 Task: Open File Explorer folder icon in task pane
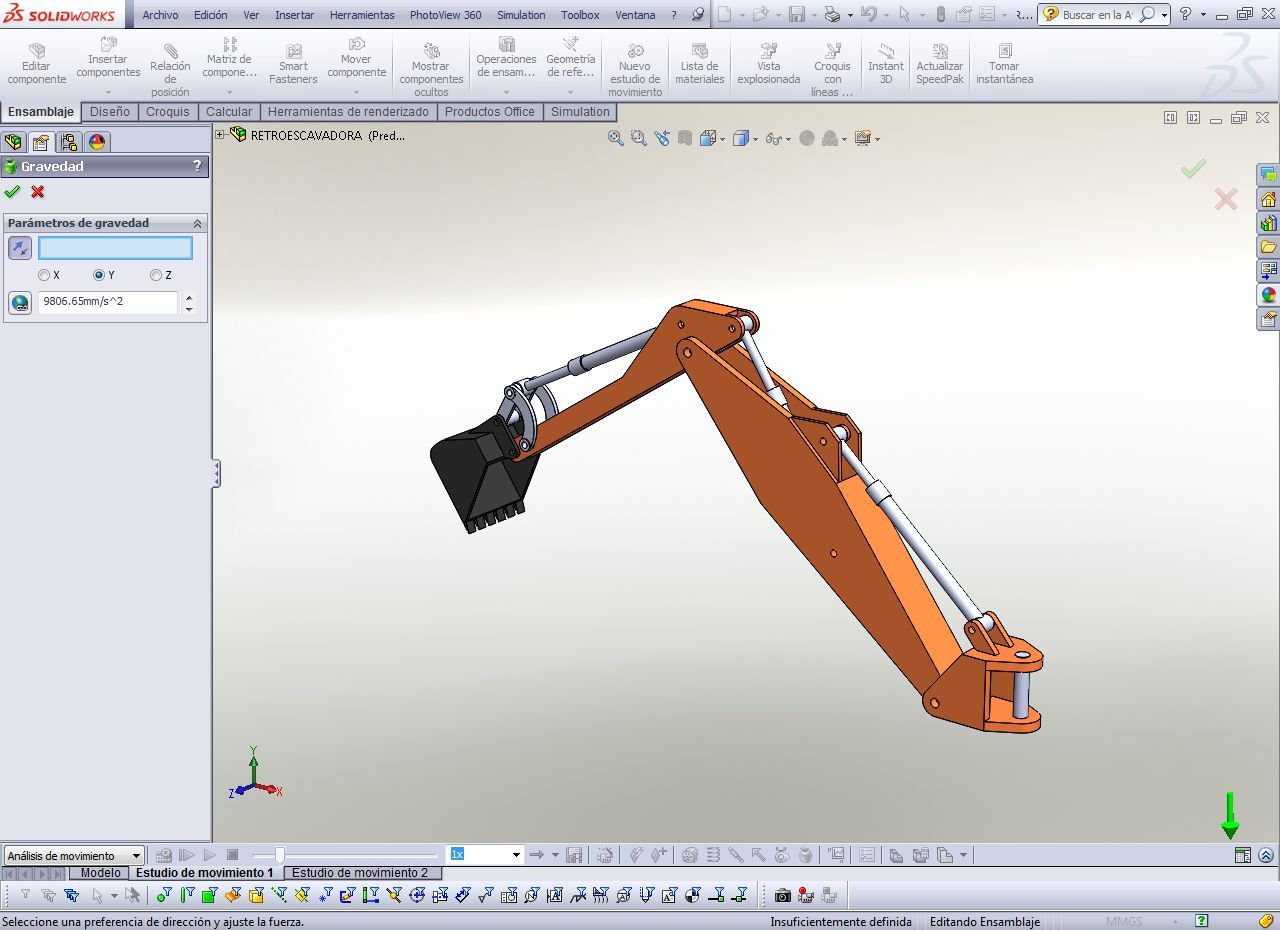pyautogui.click(x=1268, y=247)
